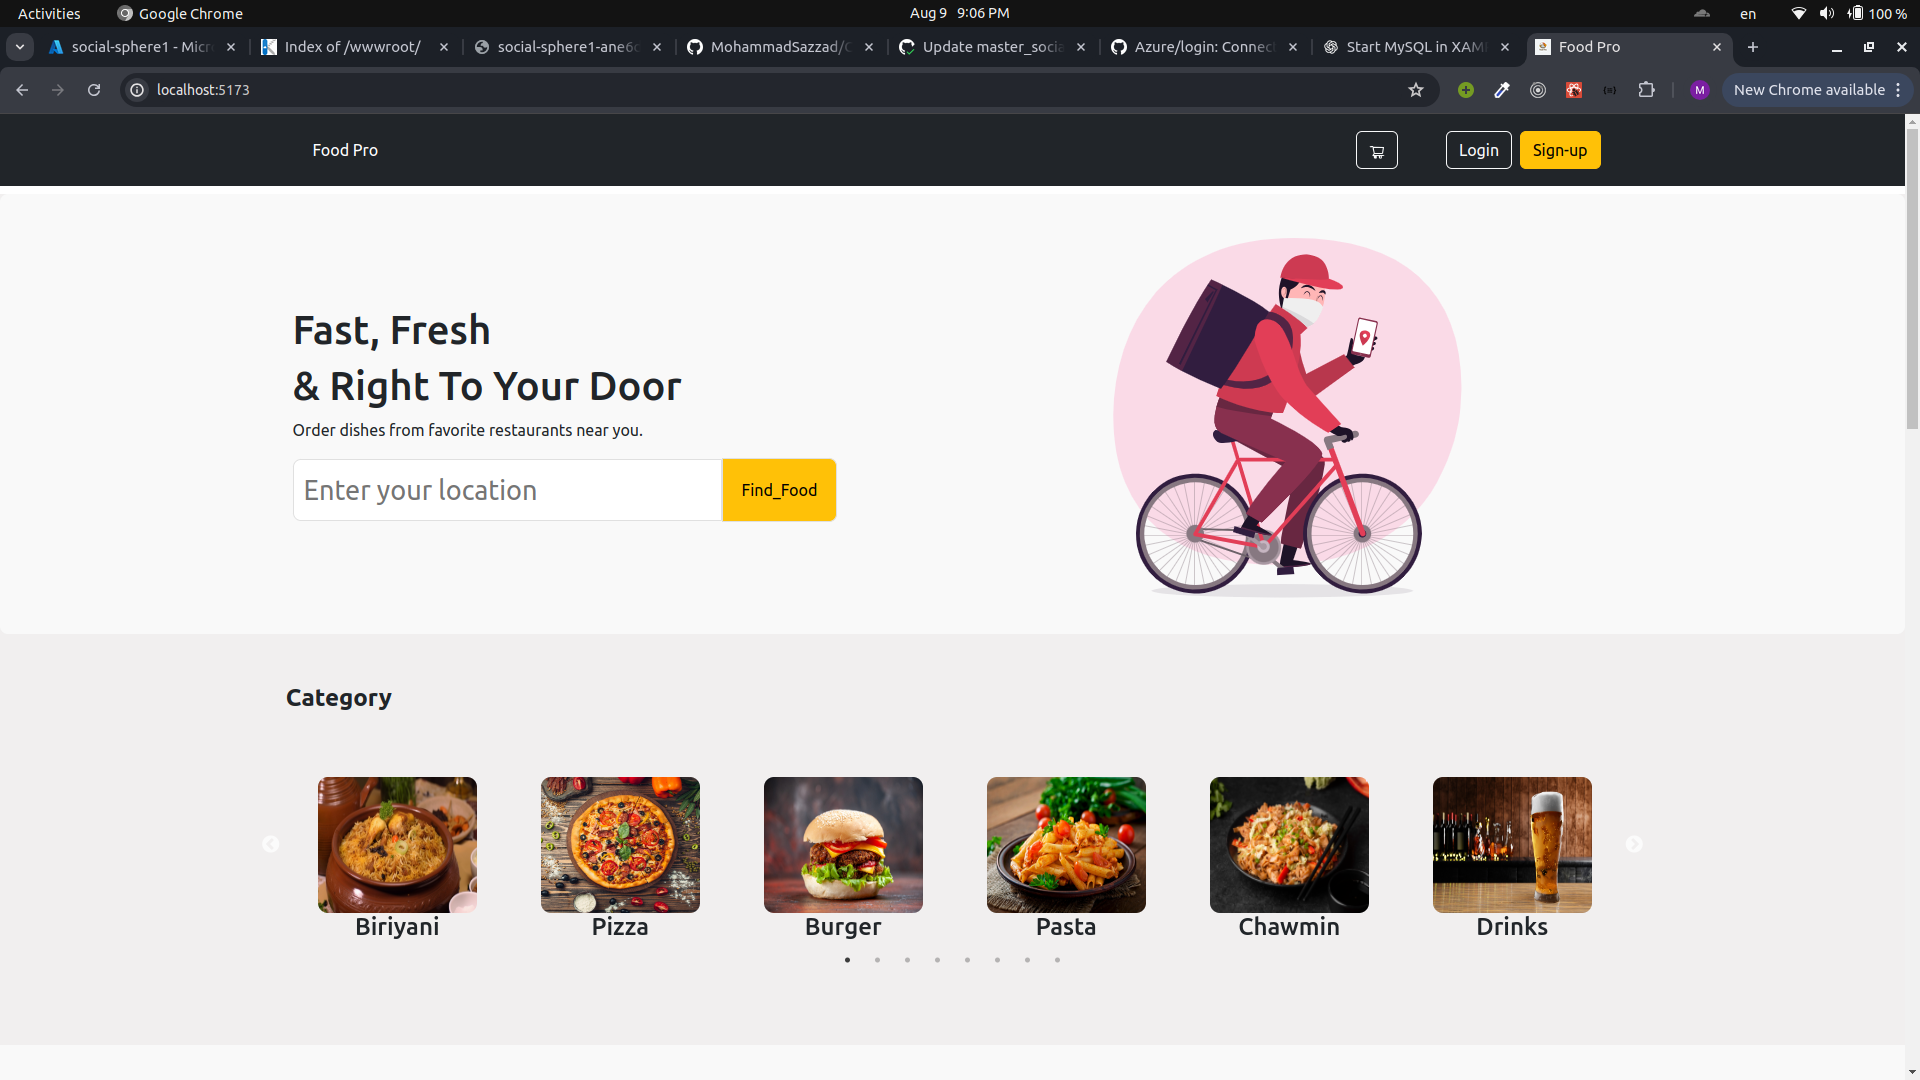Select the fifth carousel pagination dot

967,960
